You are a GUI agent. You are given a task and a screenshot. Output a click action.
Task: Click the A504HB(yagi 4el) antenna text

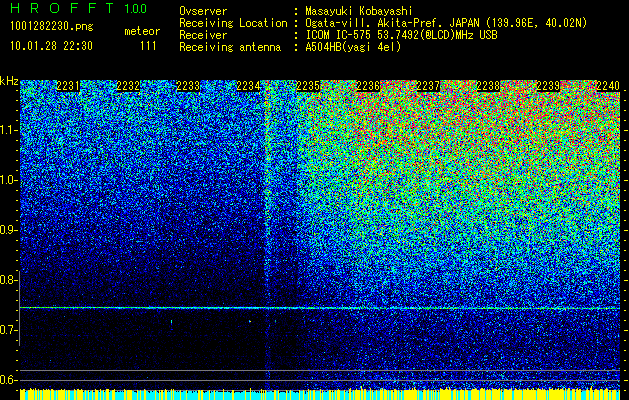pos(353,47)
